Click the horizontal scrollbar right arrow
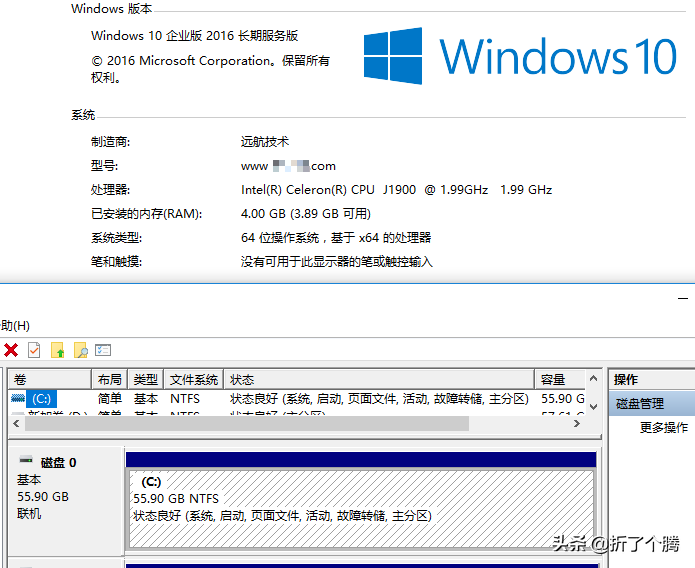 [x=577, y=423]
